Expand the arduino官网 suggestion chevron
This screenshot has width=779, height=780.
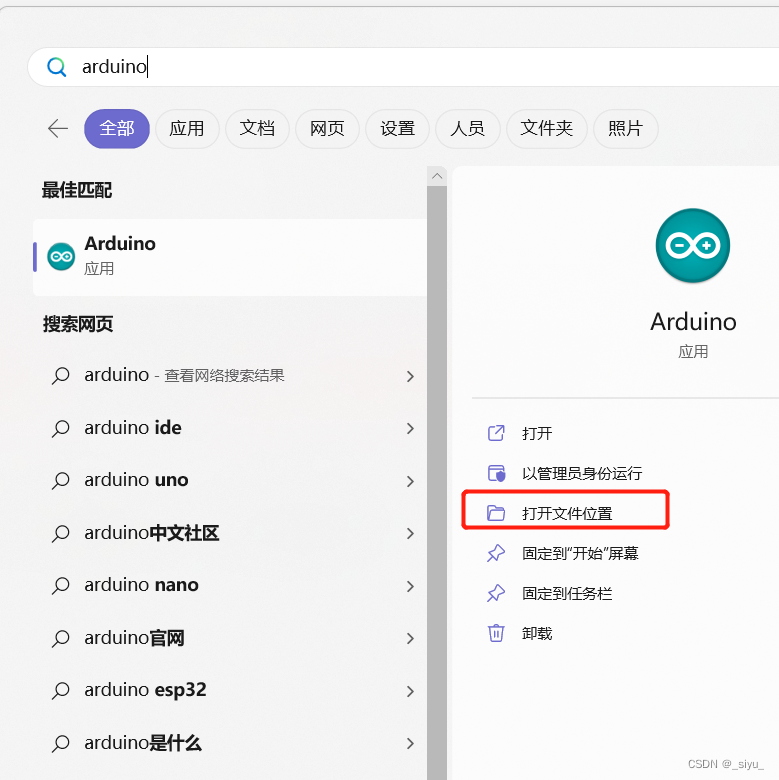410,638
